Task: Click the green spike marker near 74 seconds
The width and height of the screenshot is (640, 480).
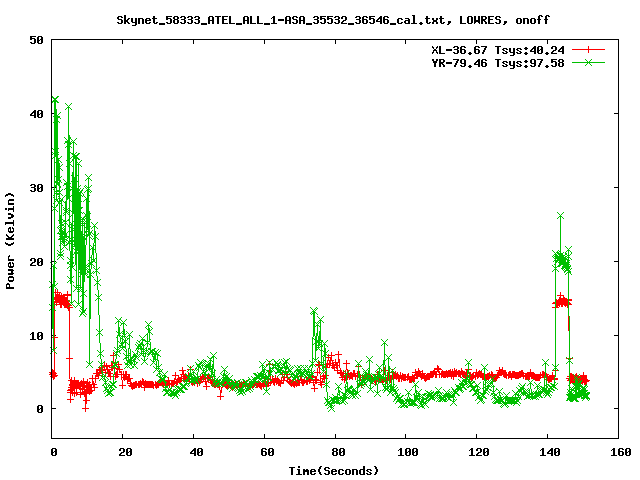Action: (313, 311)
